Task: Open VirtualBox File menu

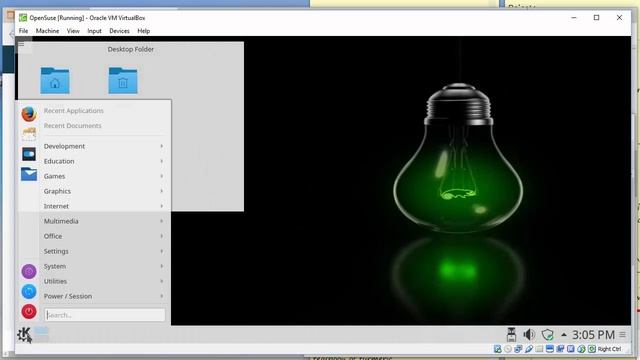Action: pos(24,31)
